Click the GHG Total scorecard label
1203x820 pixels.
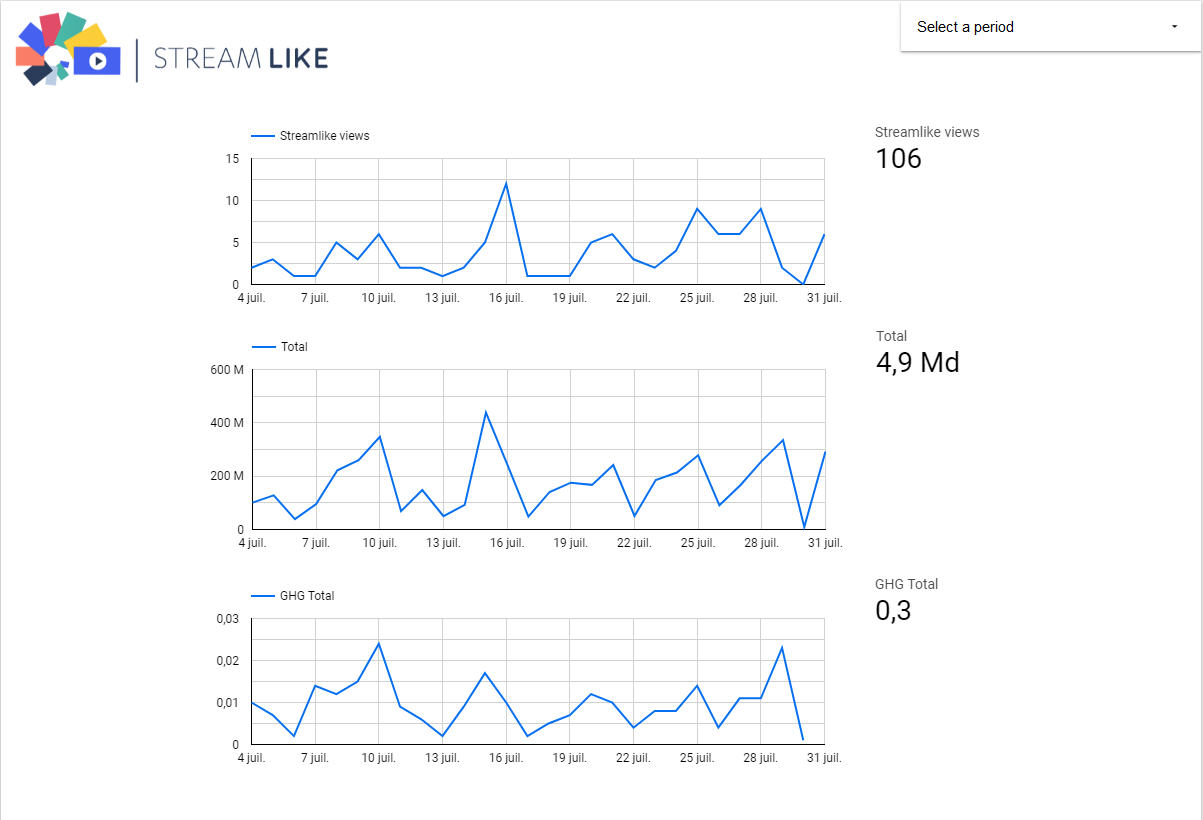(x=906, y=584)
